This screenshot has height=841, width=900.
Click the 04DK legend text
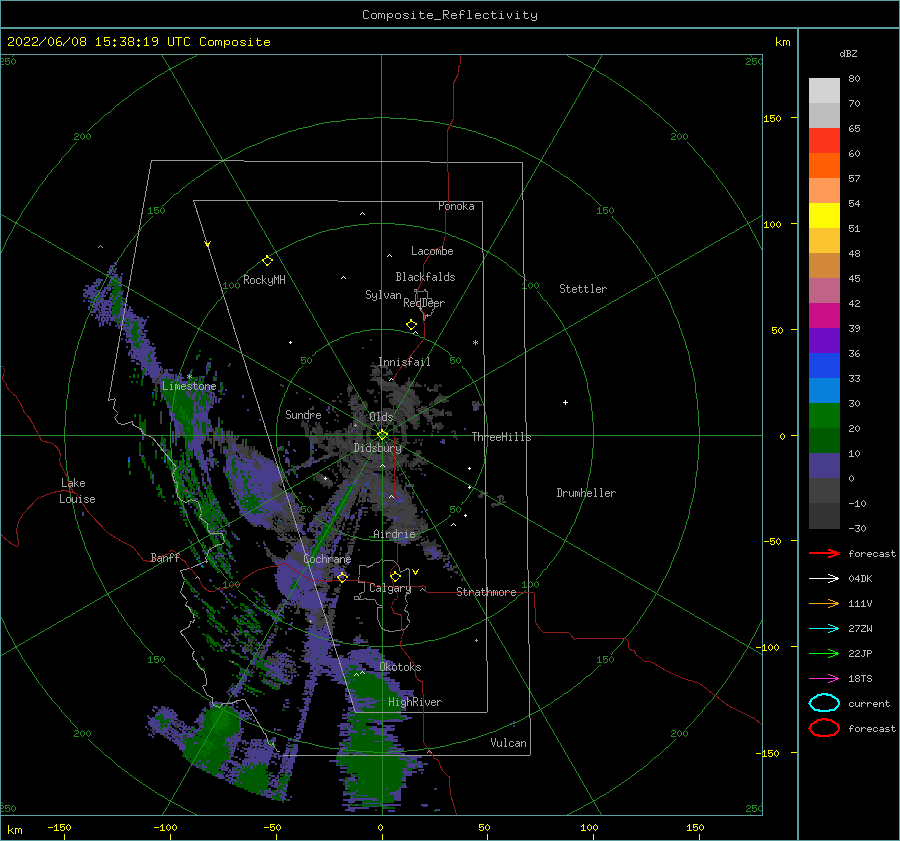[860, 578]
